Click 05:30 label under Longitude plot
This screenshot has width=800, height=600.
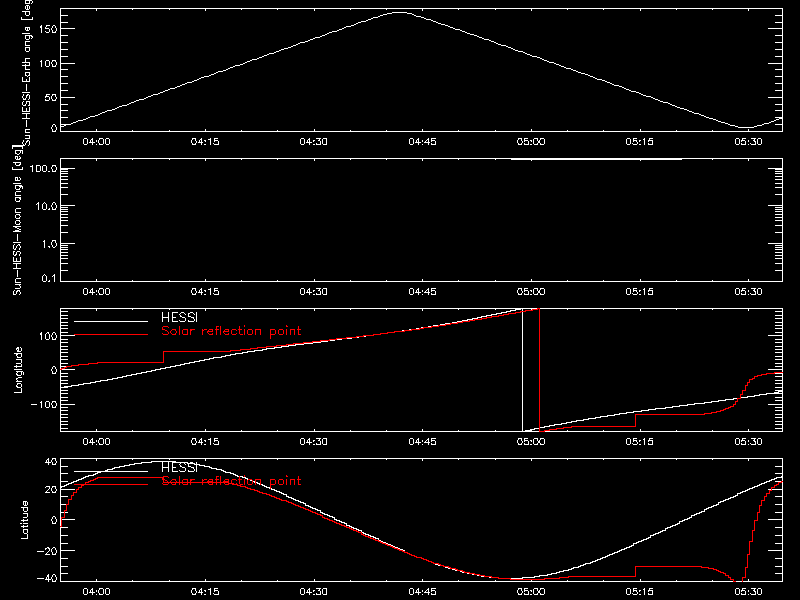[748, 441]
